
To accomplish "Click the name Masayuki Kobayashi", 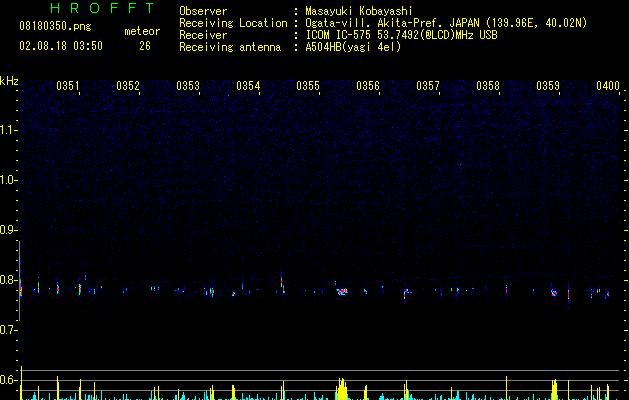I will pyautogui.click(x=359, y=11).
